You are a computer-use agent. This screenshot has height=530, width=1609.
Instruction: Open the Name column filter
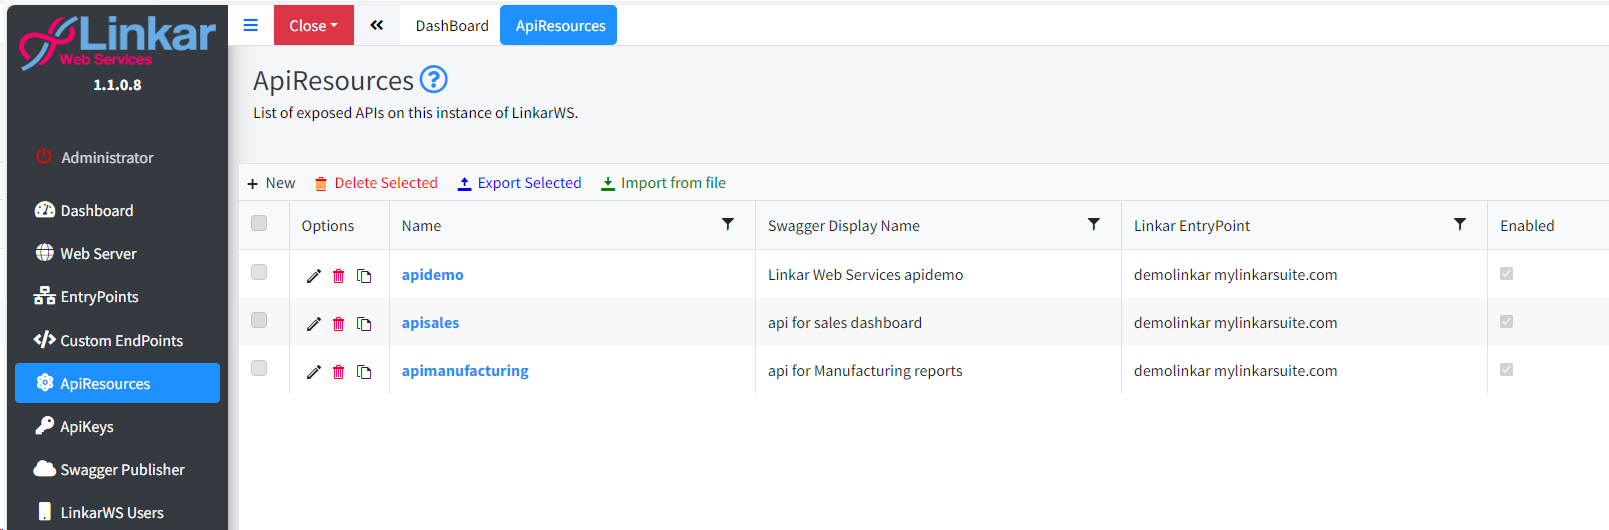pyautogui.click(x=728, y=225)
